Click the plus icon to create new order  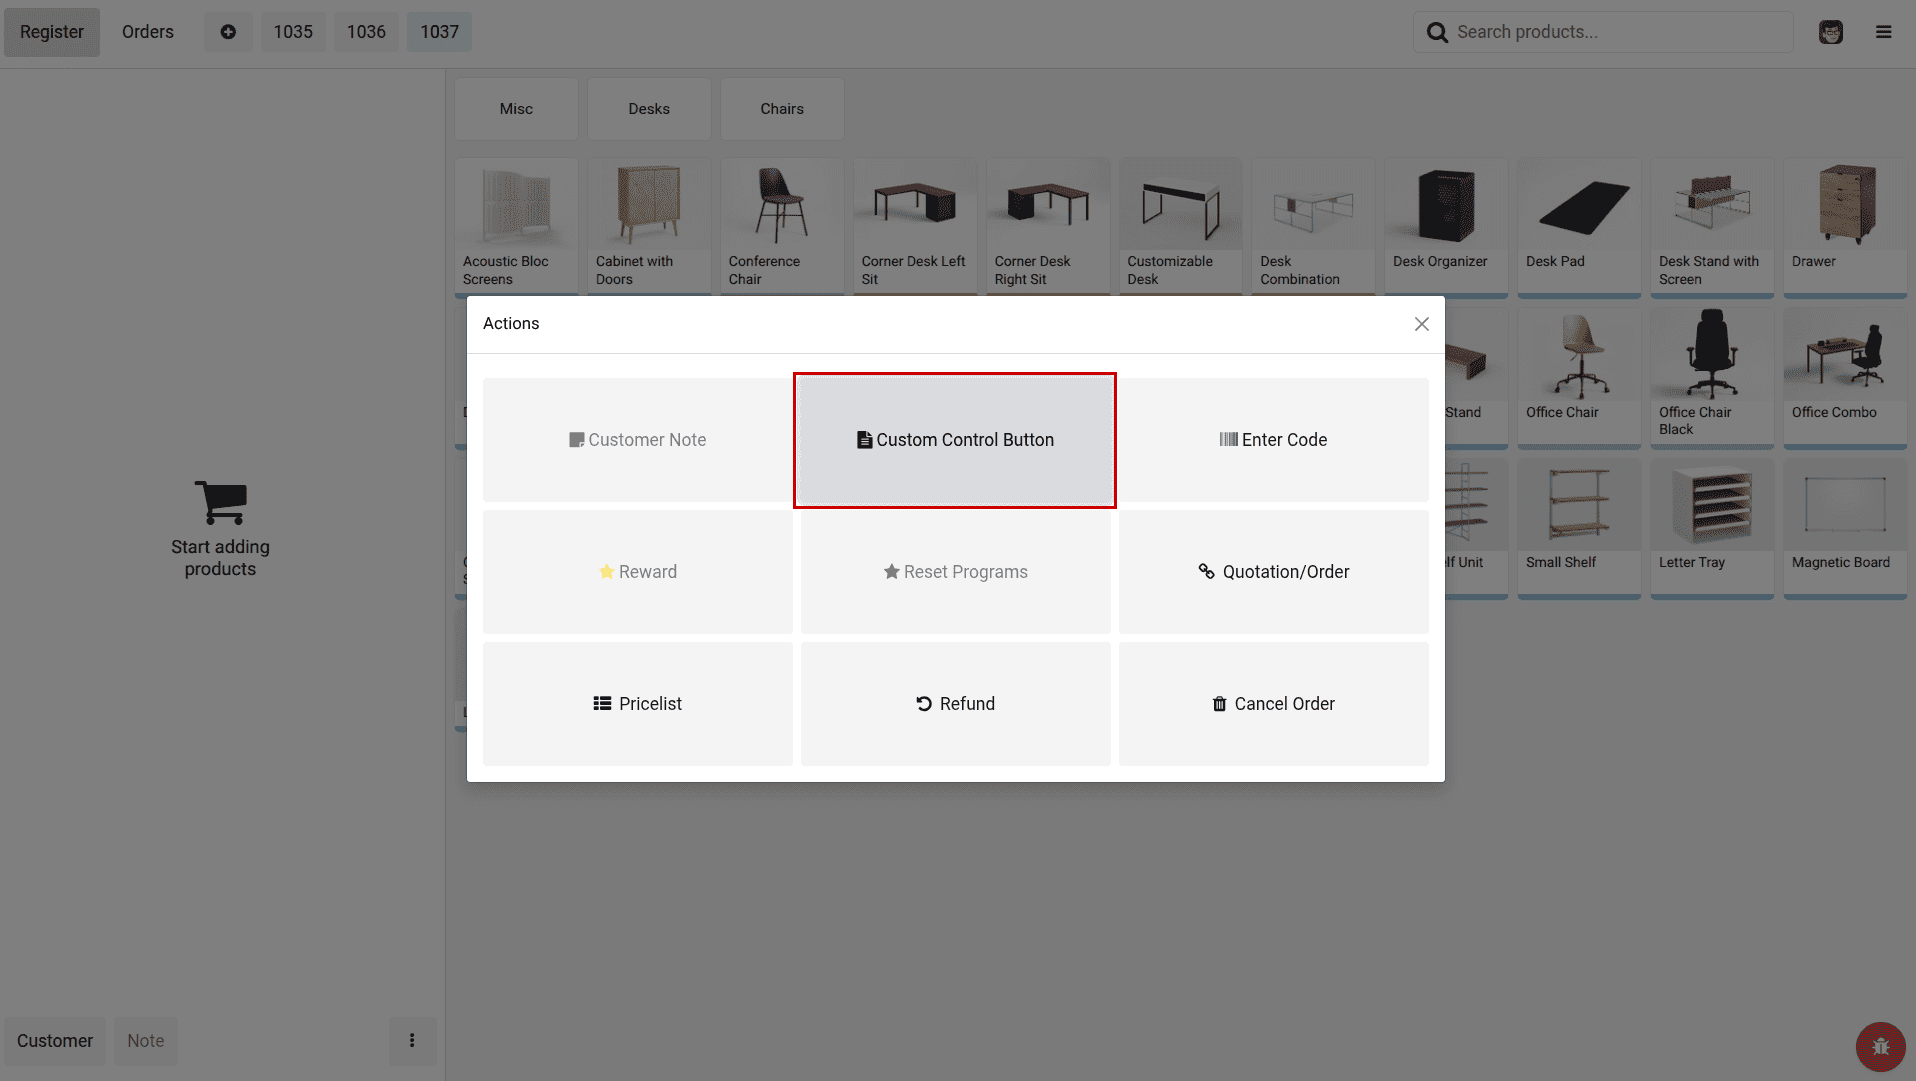228,31
